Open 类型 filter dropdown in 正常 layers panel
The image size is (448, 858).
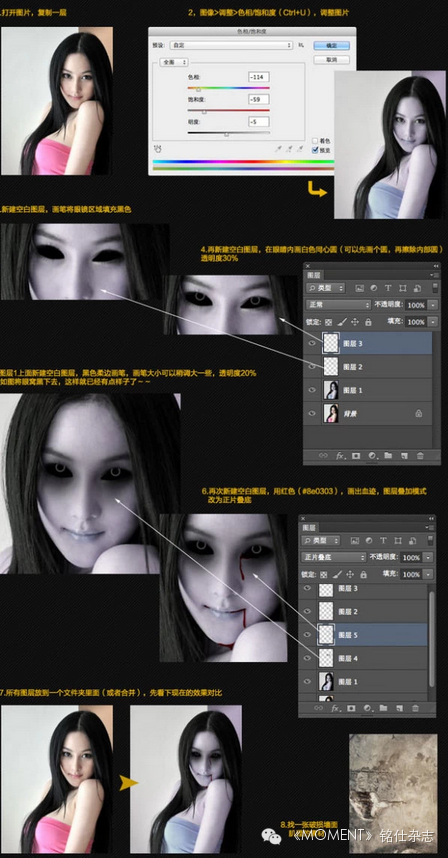325,288
